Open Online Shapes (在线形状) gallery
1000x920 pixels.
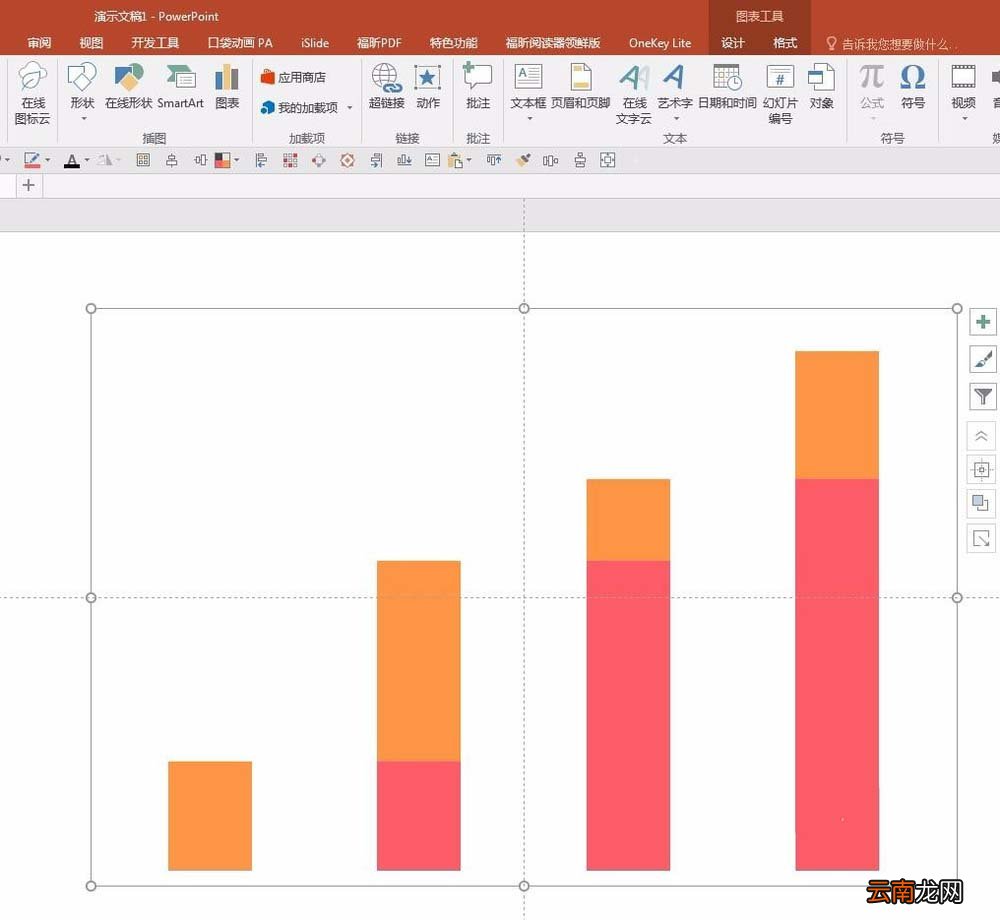coord(129,85)
